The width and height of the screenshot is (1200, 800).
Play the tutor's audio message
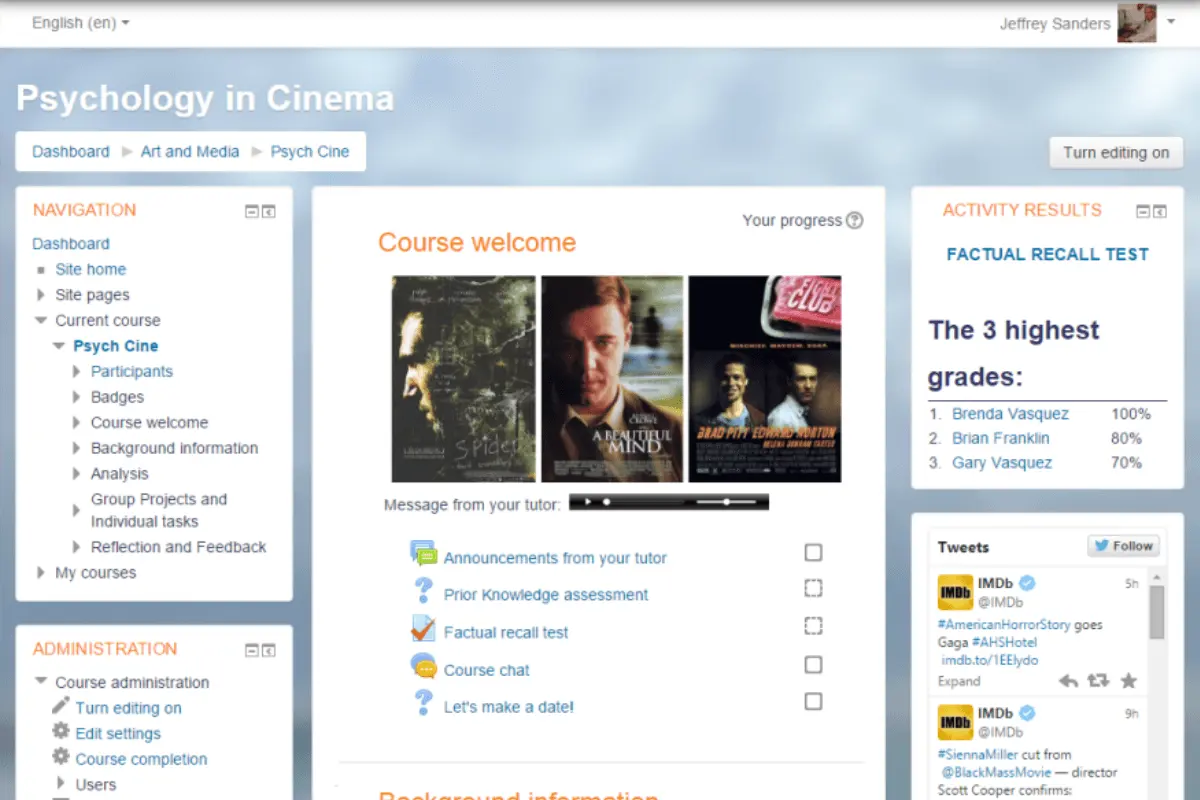click(589, 502)
